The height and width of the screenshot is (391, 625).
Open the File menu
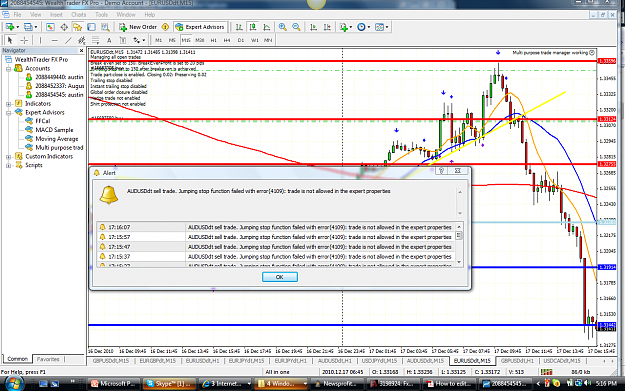pos(18,15)
